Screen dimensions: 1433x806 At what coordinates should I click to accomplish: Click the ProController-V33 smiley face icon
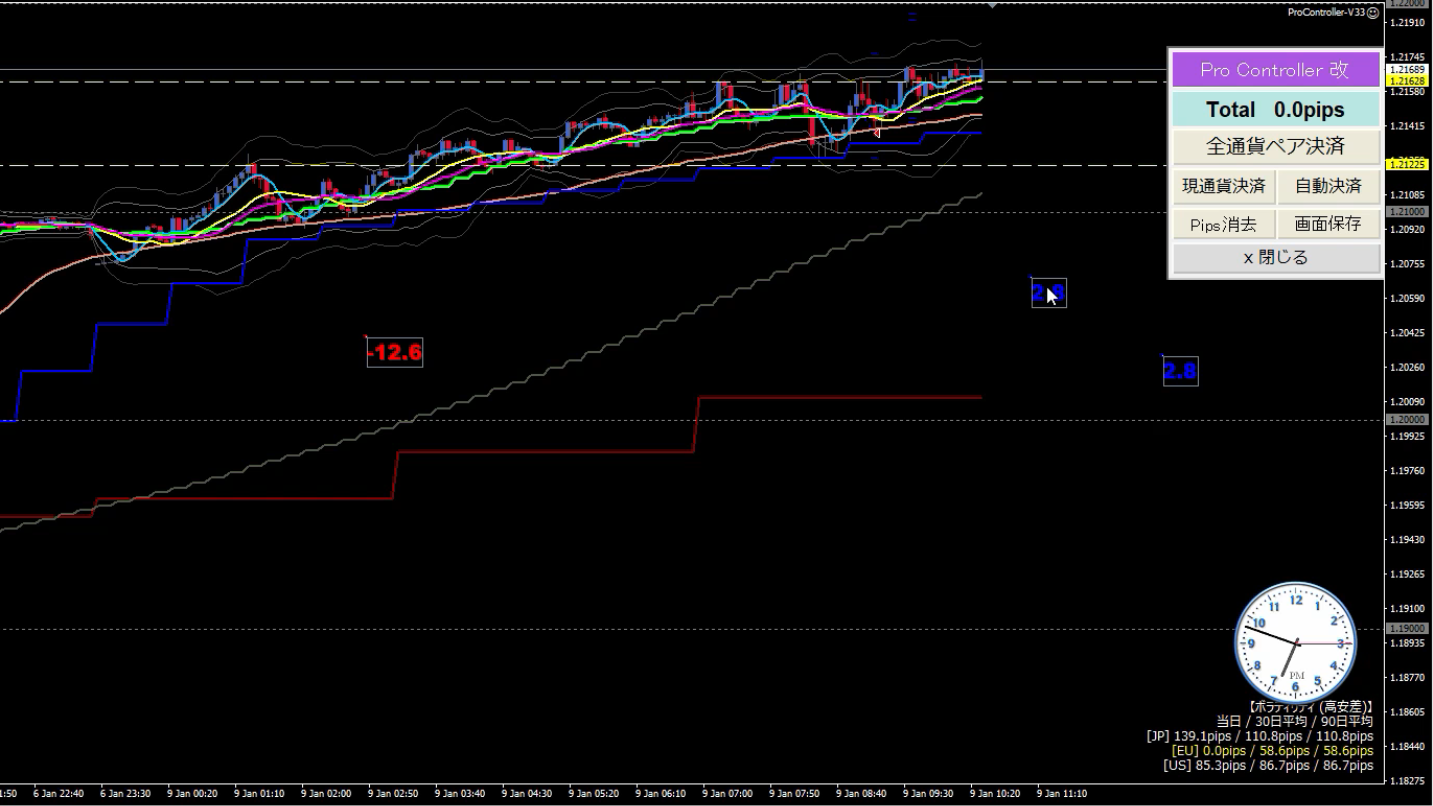pyautogui.click(x=1373, y=13)
